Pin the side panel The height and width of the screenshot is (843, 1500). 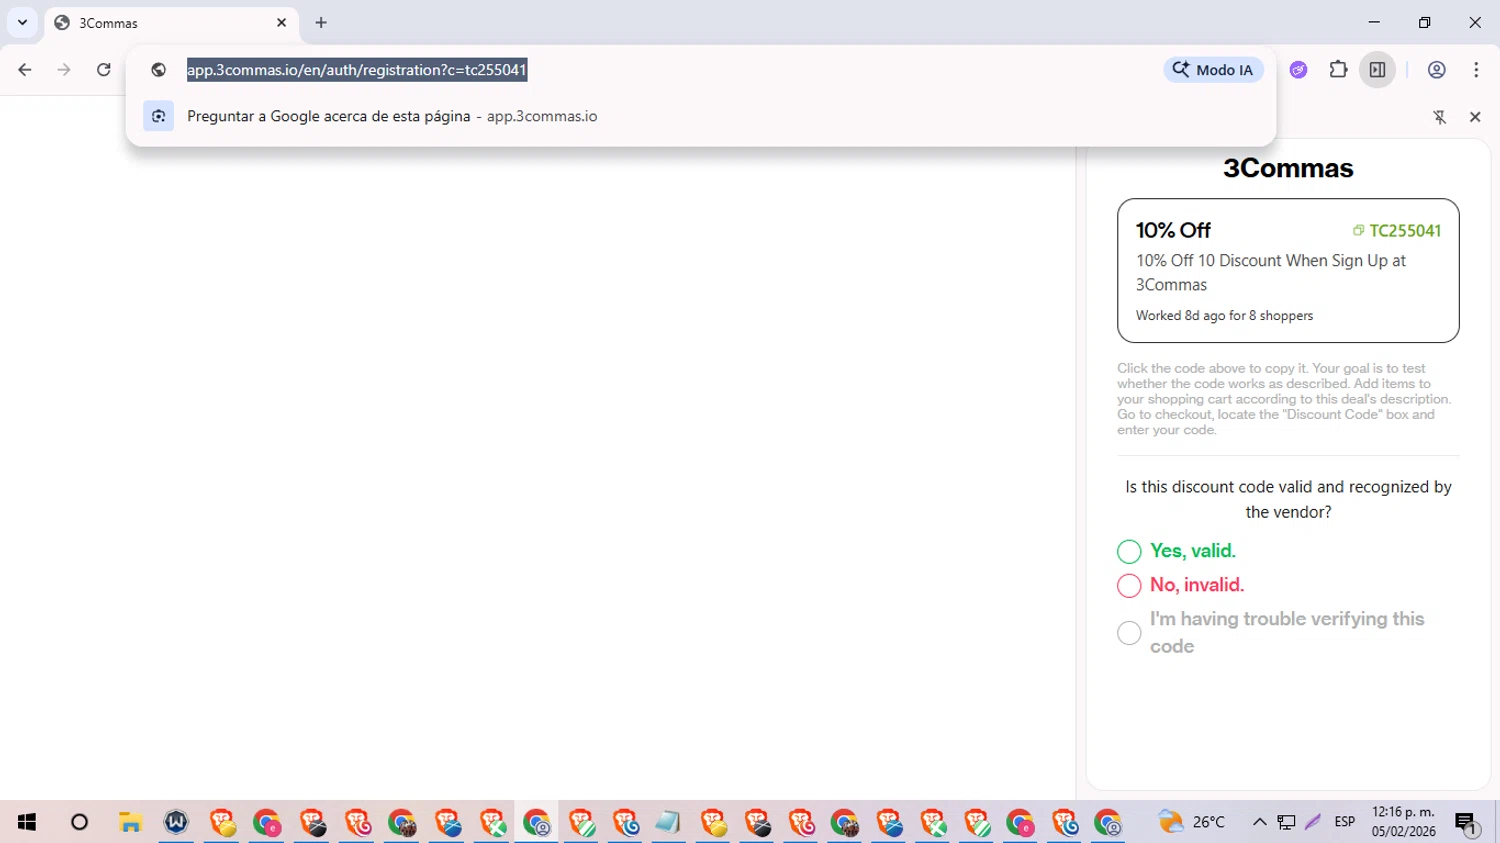(1440, 117)
